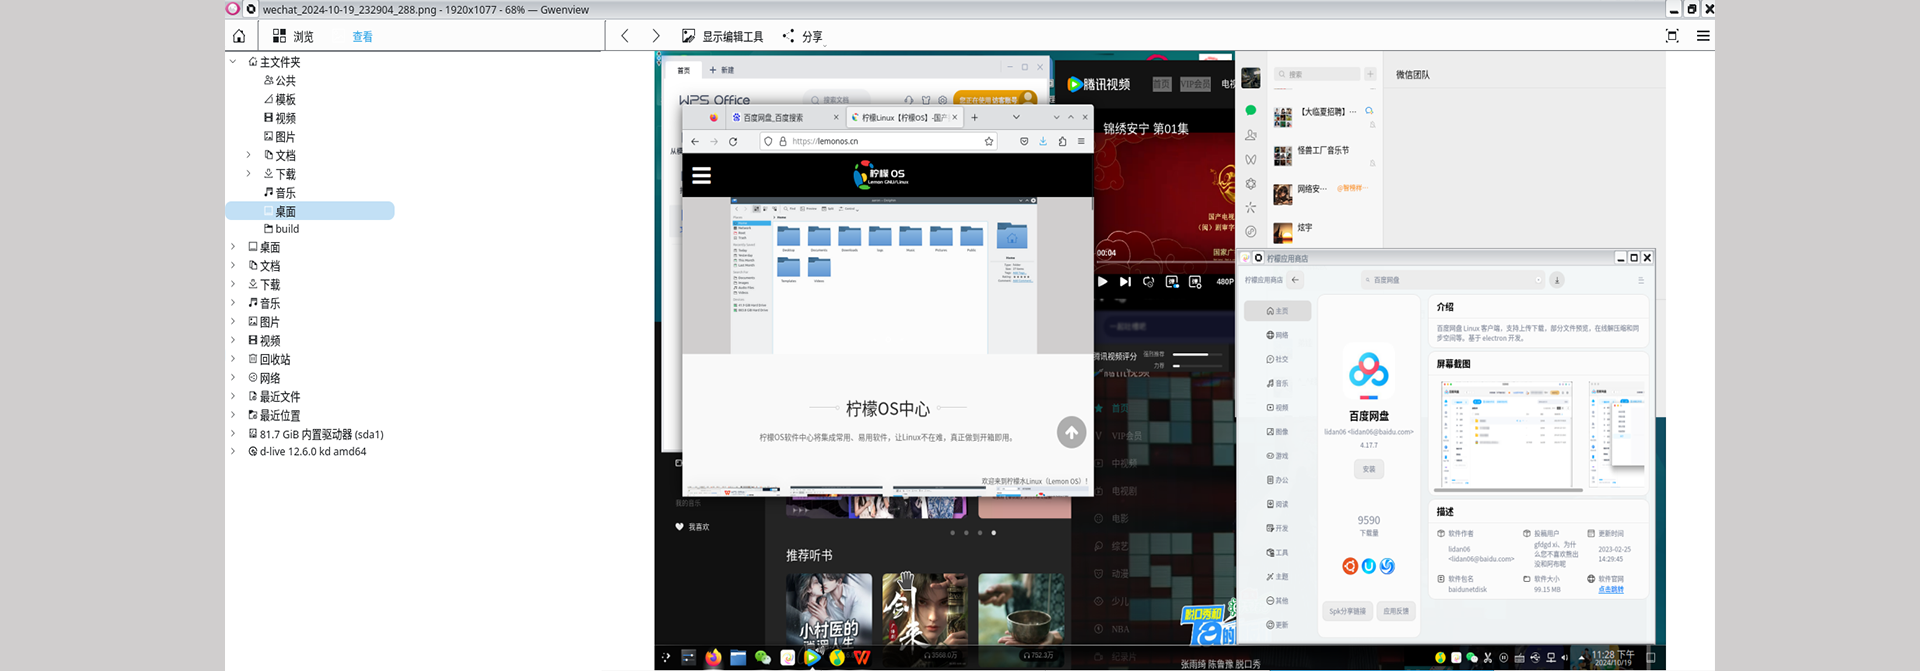Click the displayed wechat screenshot image

coord(1160,361)
